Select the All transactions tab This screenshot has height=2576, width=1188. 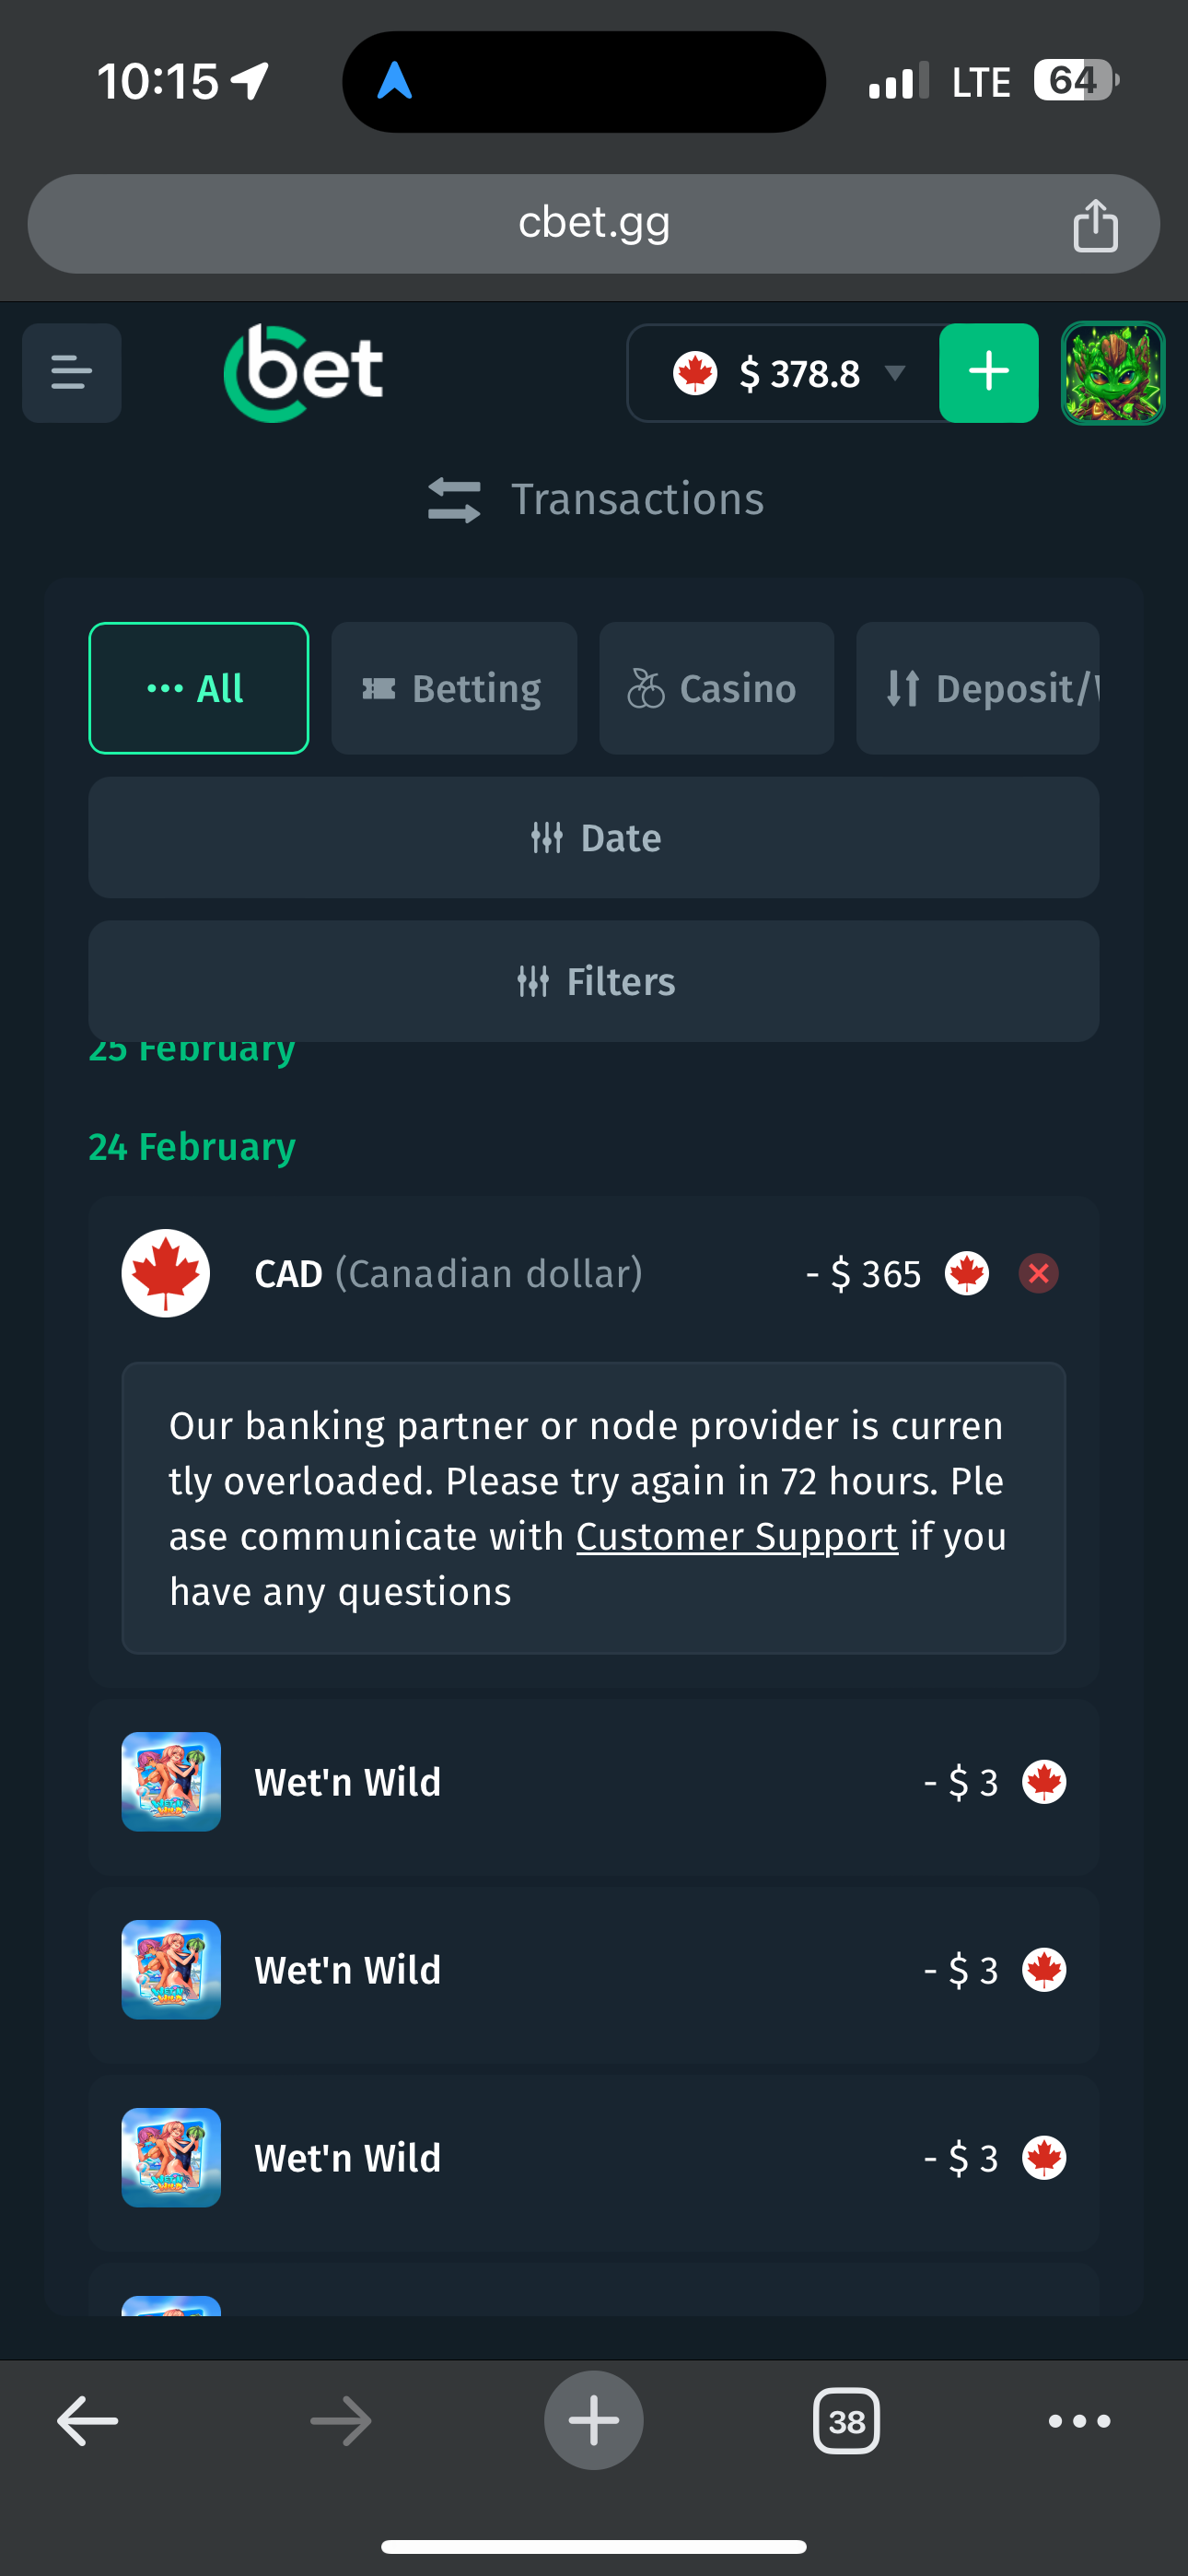pyautogui.click(x=199, y=688)
